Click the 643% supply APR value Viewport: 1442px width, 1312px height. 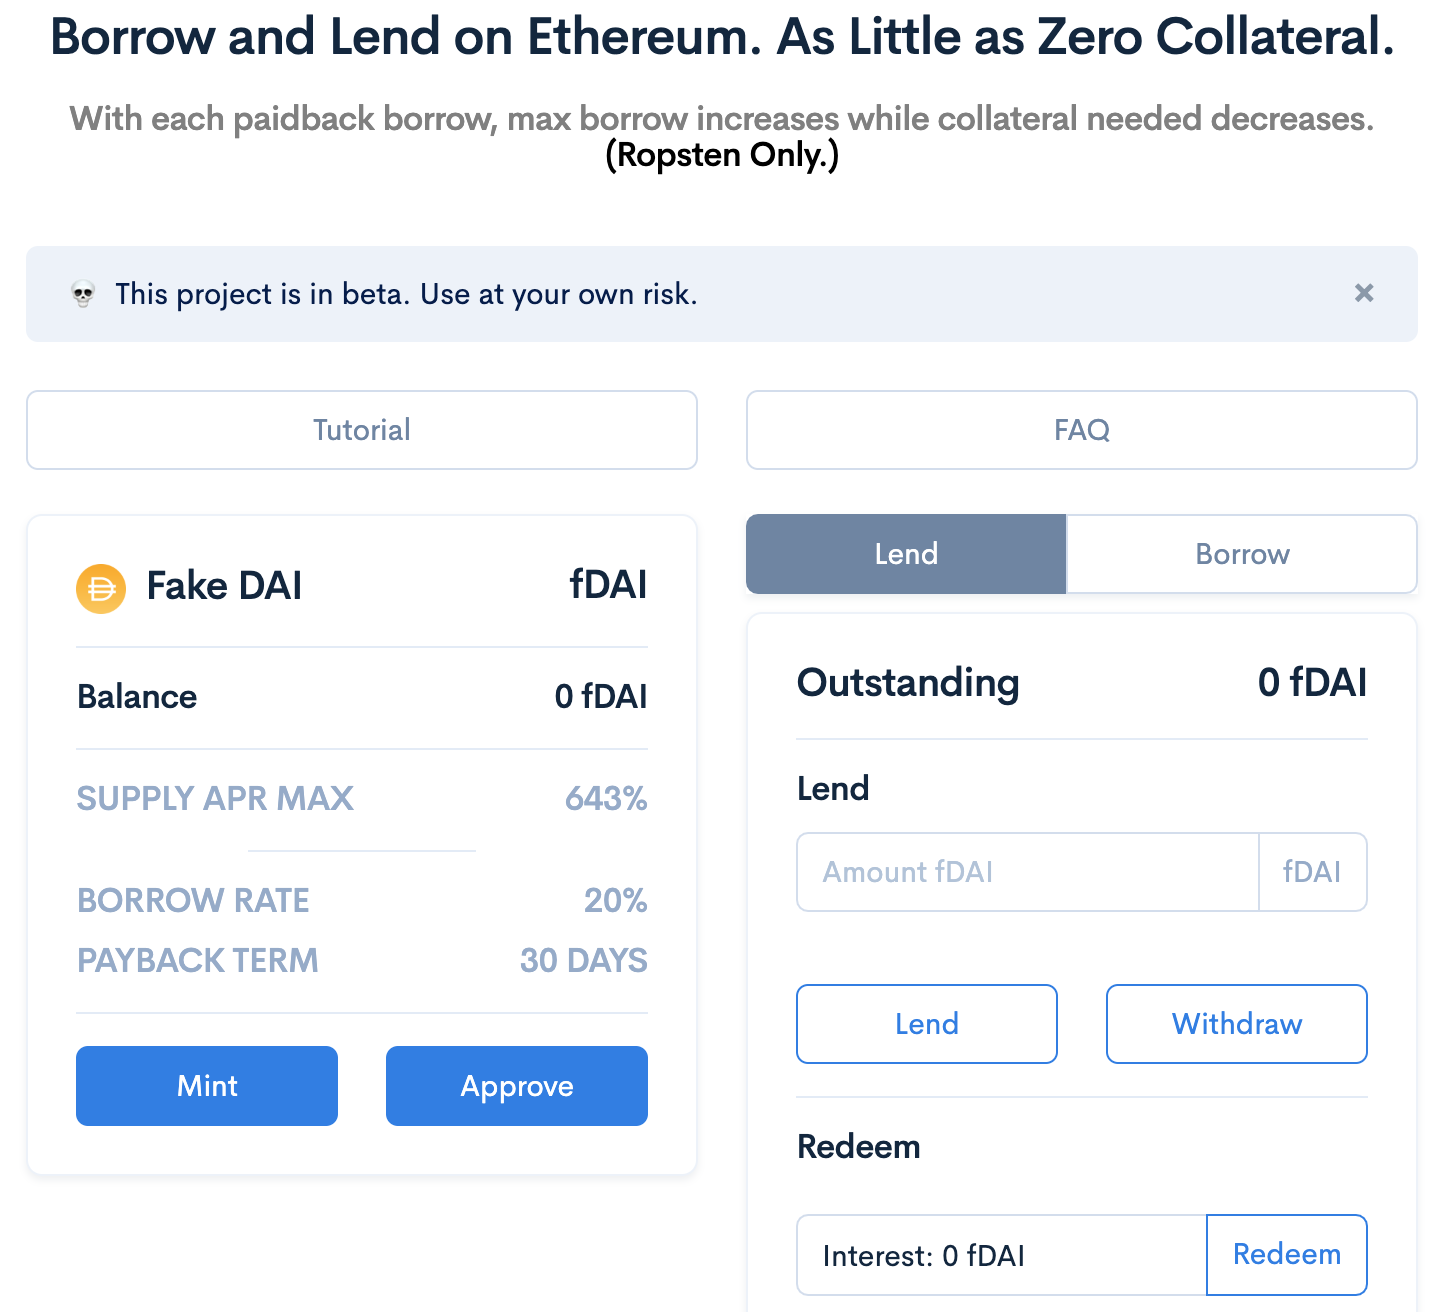(x=606, y=799)
